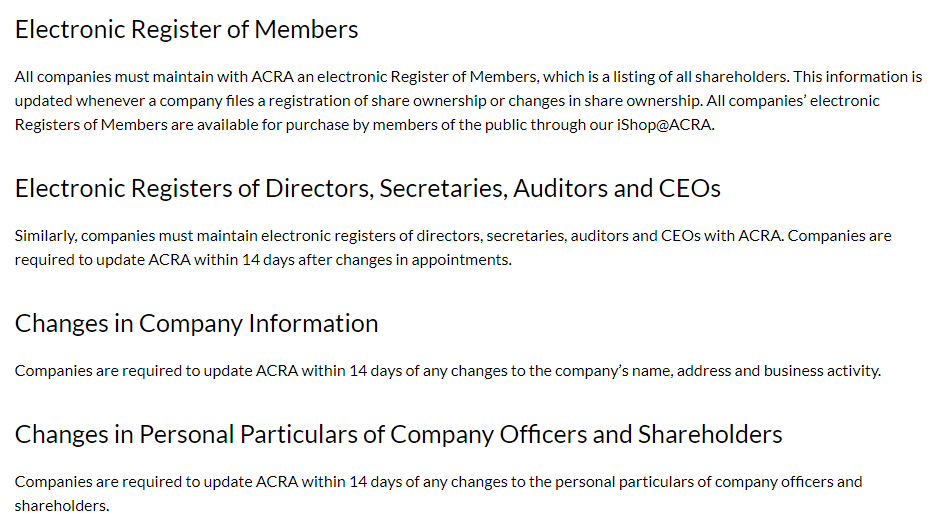Click 'Shareholders' at the end of the last heading

709,435
